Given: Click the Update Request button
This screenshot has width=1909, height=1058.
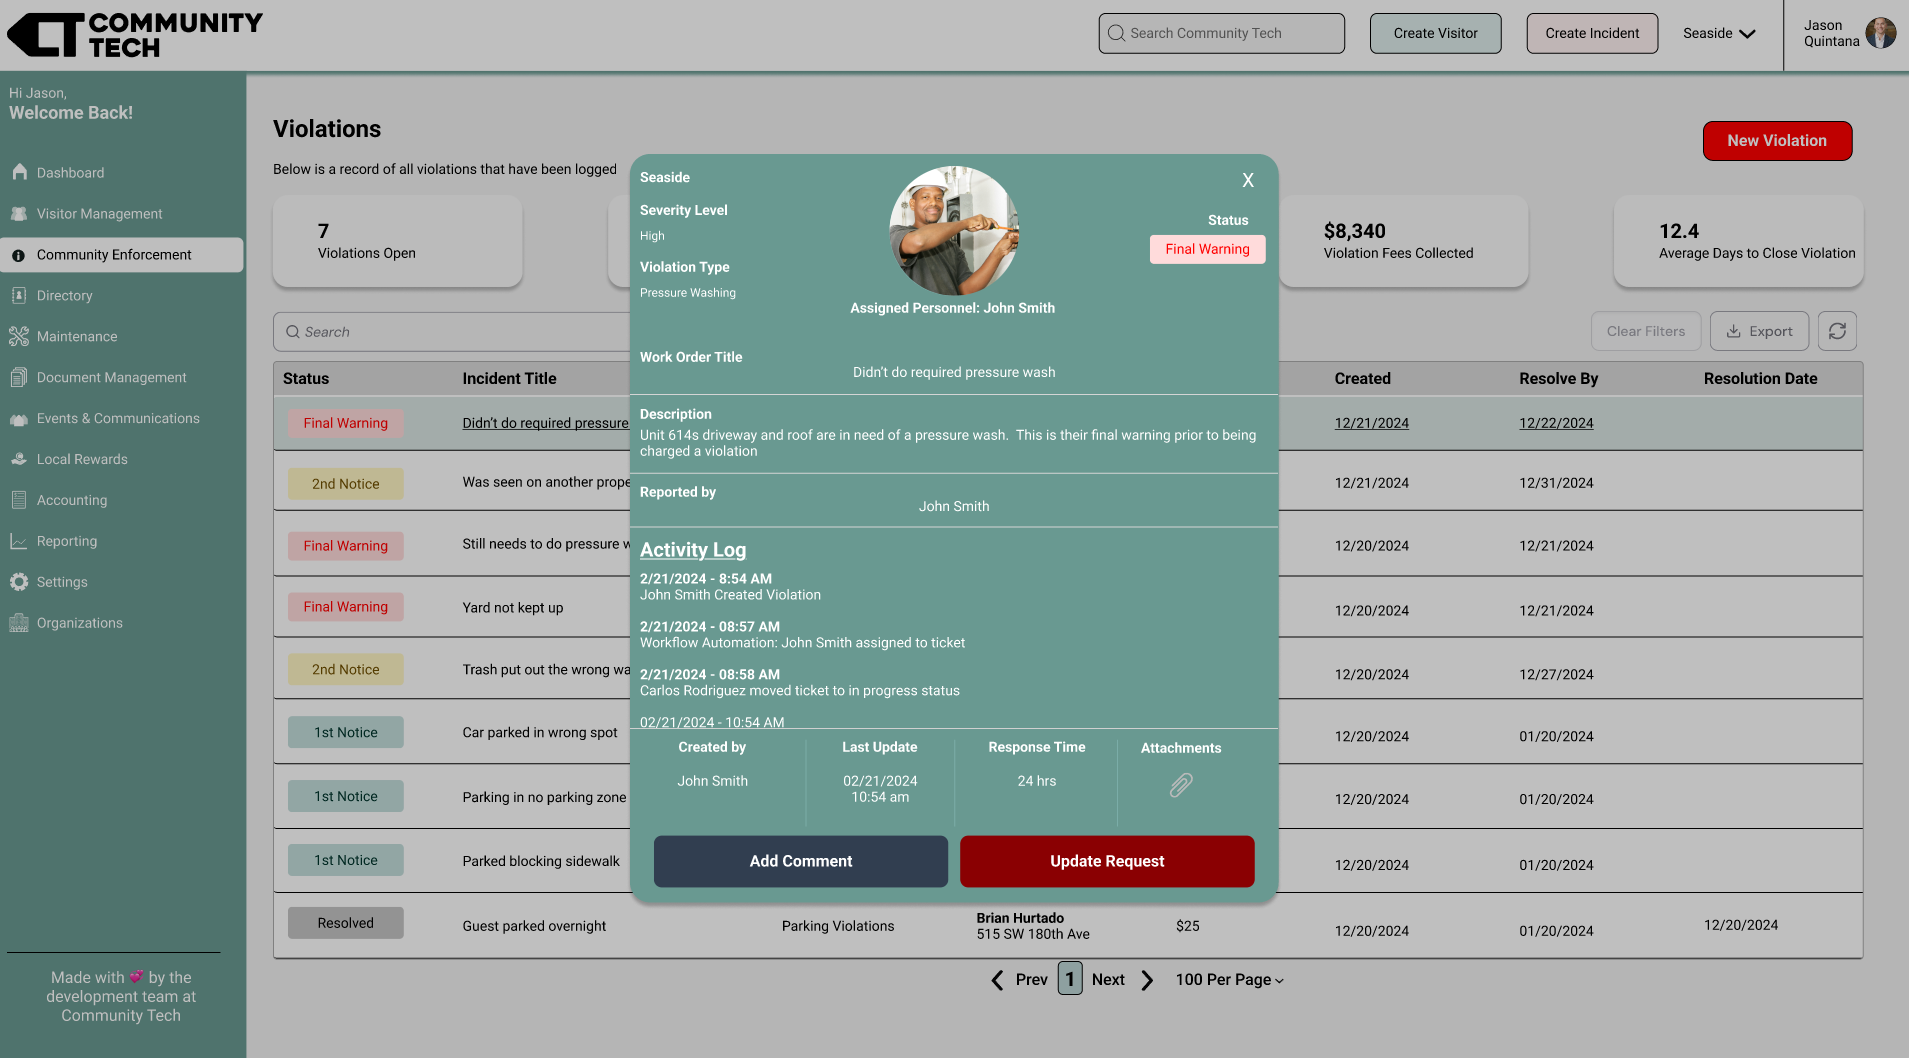Looking at the screenshot, I should (1107, 861).
